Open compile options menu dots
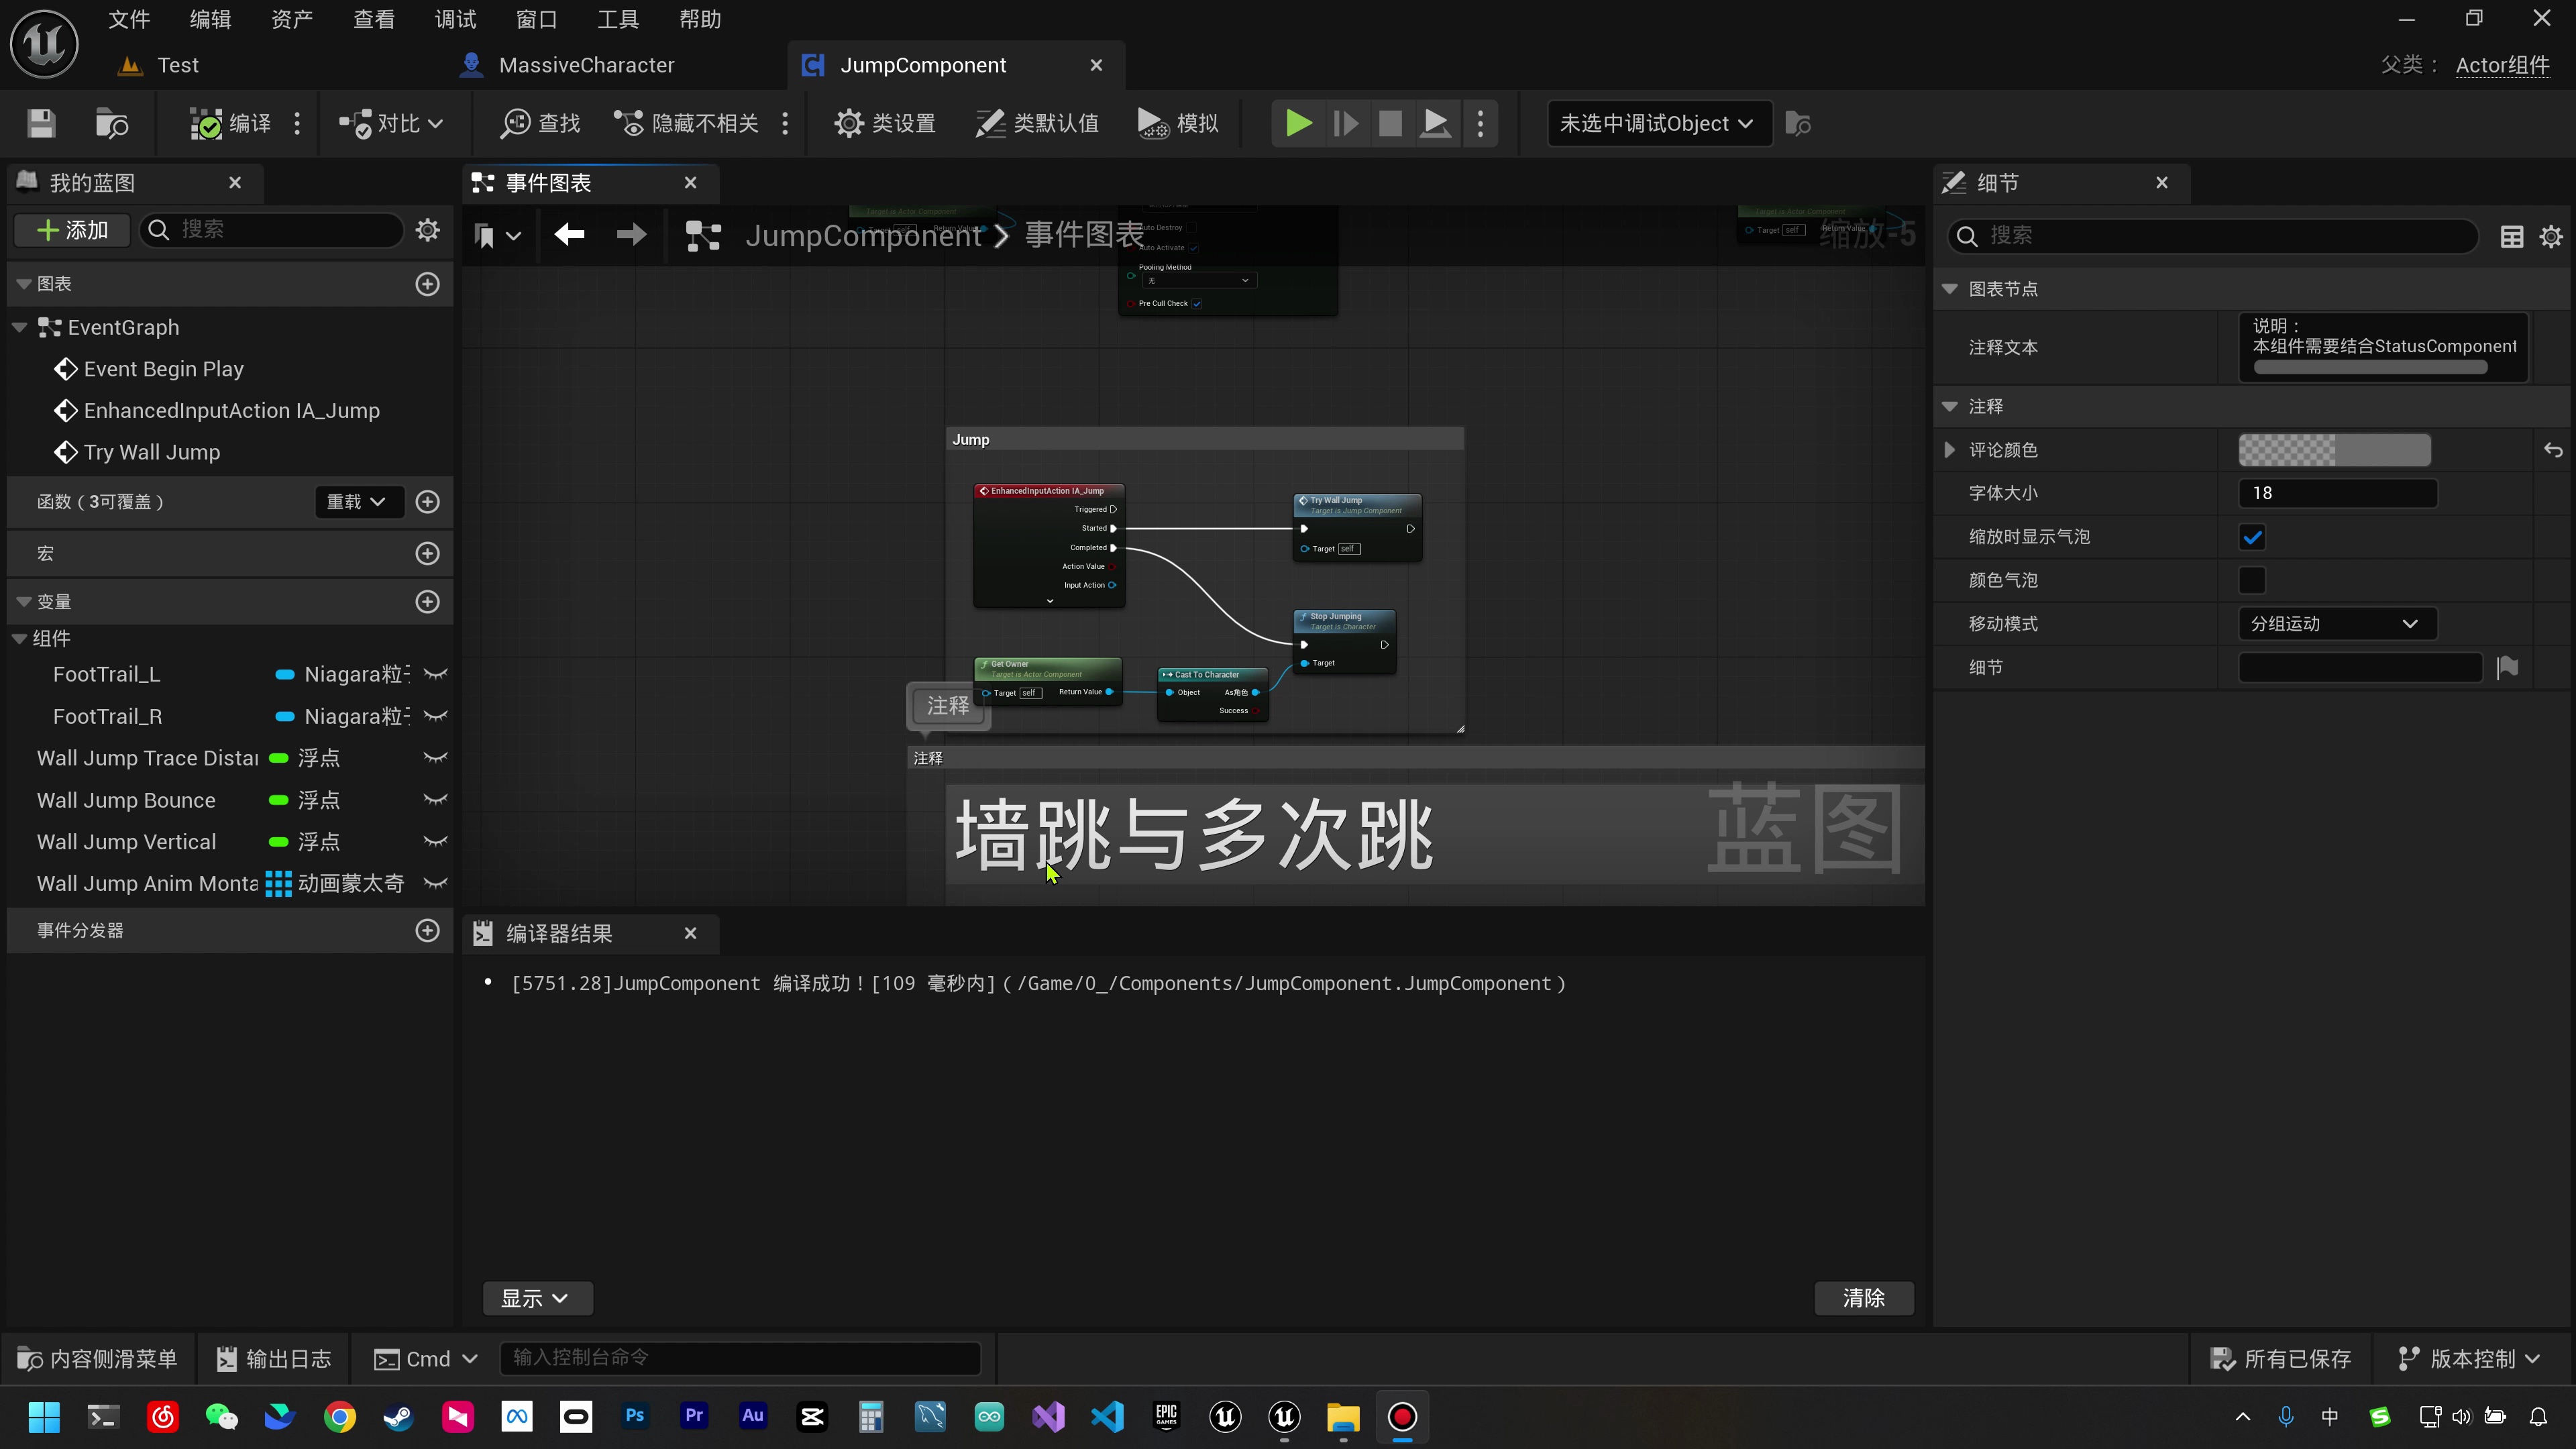 [297, 123]
